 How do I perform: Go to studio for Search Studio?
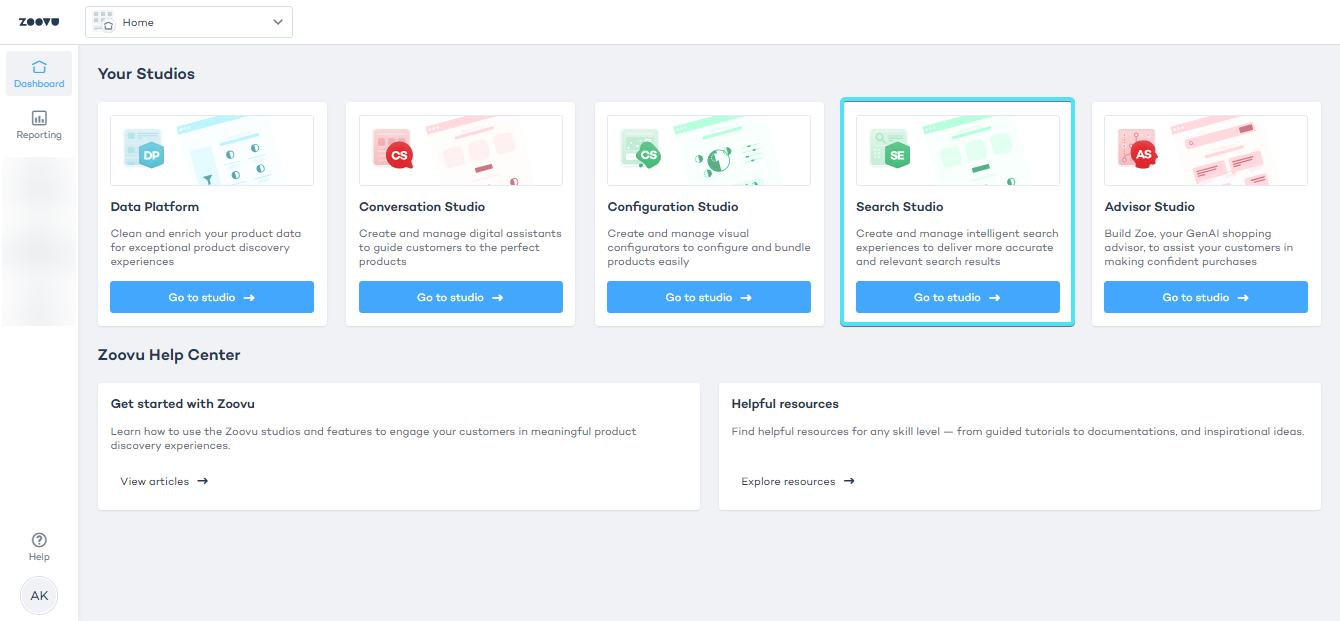click(958, 297)
